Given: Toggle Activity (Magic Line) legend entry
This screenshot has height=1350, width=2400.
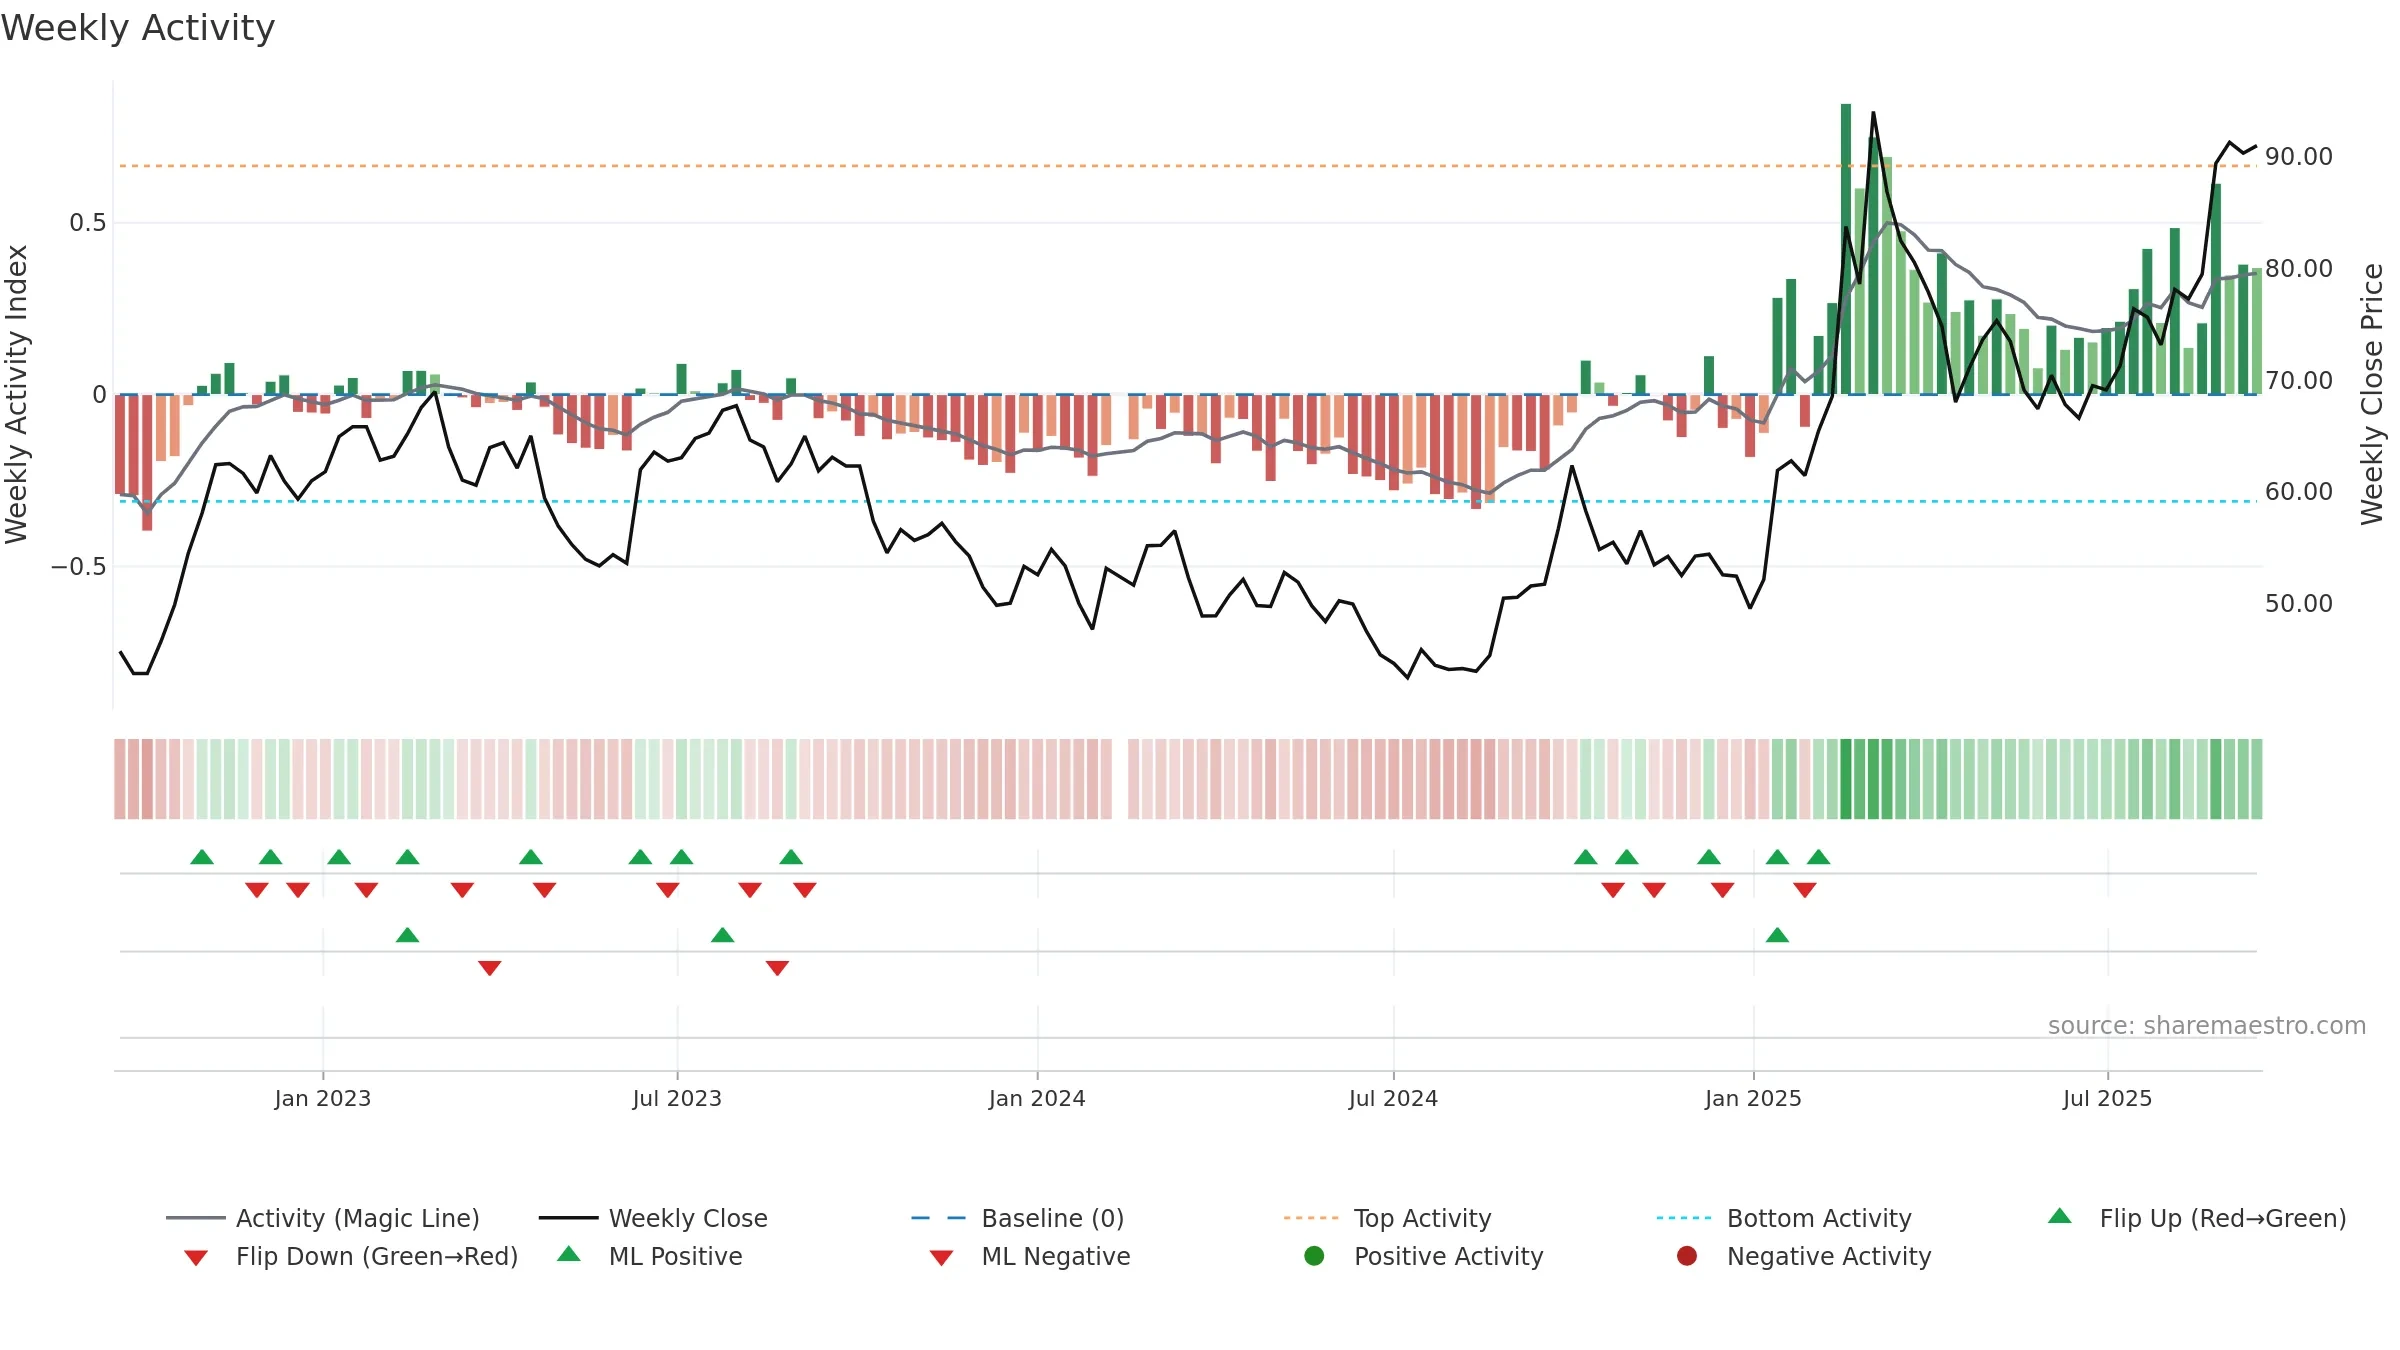Looking at the screenshot, I should [x=323, y=1218].
